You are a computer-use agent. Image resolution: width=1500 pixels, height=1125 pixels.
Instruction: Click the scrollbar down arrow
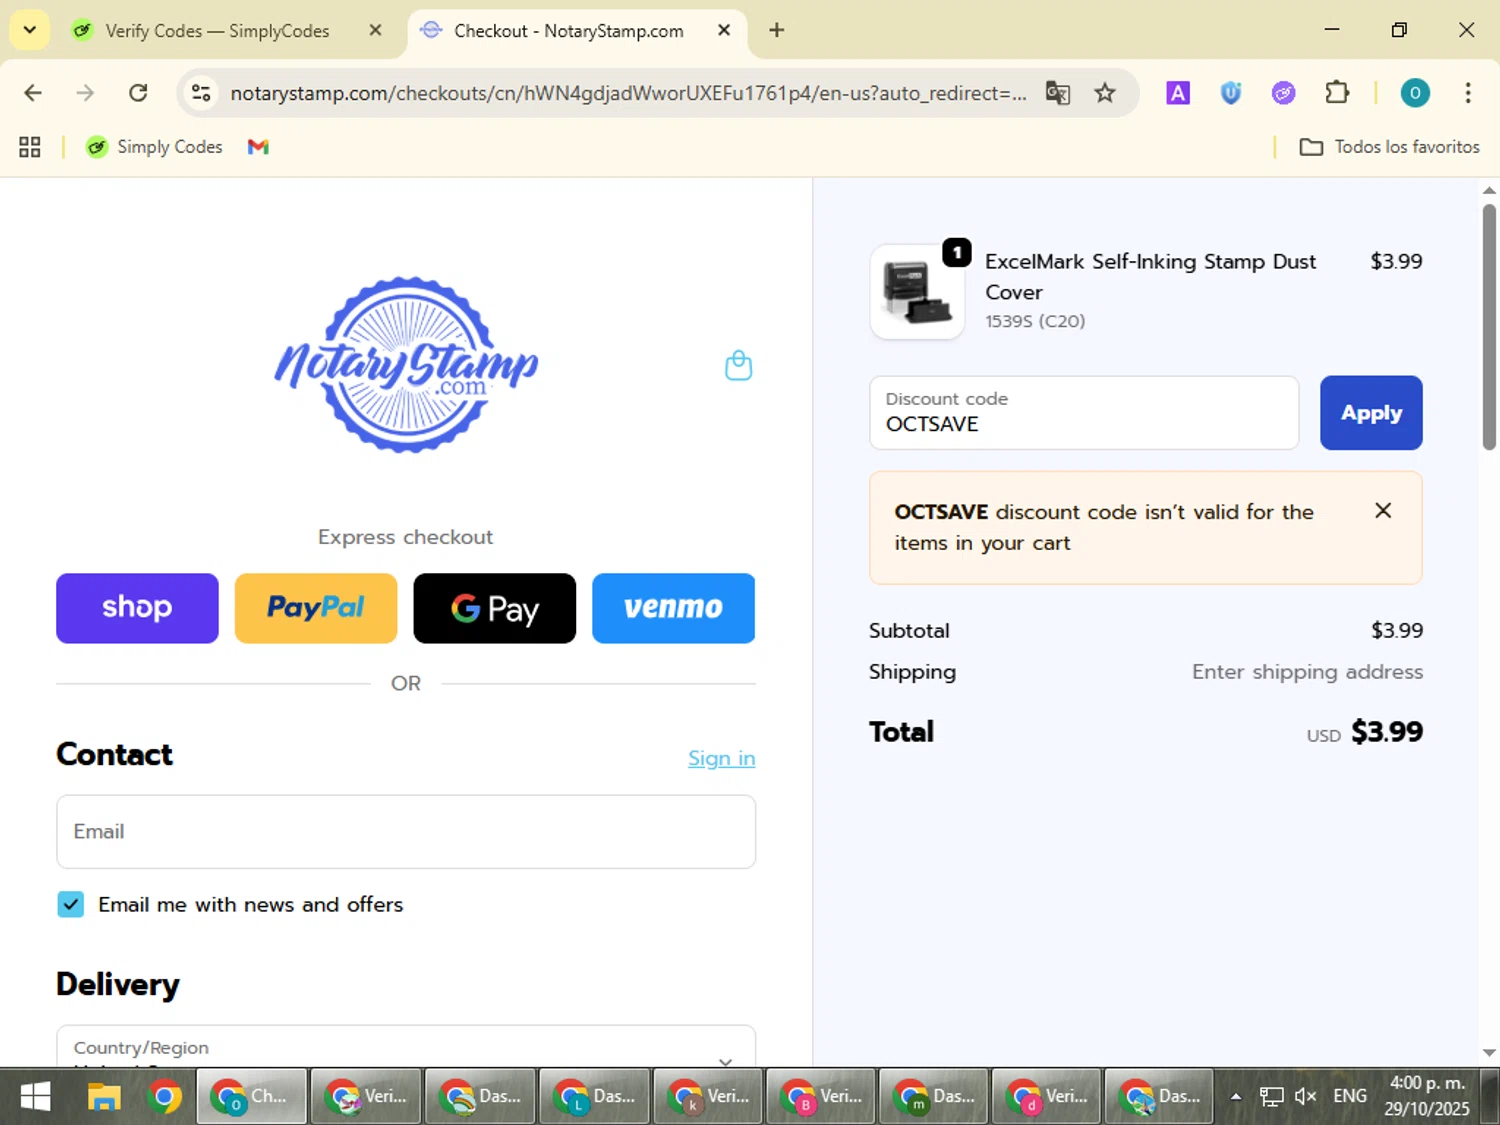tap(1489, 1053)
